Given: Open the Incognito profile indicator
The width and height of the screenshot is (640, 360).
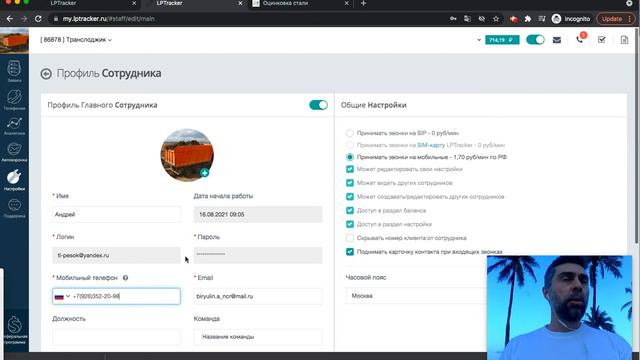Looking at the screenshot, I should (x=571, y=19).
